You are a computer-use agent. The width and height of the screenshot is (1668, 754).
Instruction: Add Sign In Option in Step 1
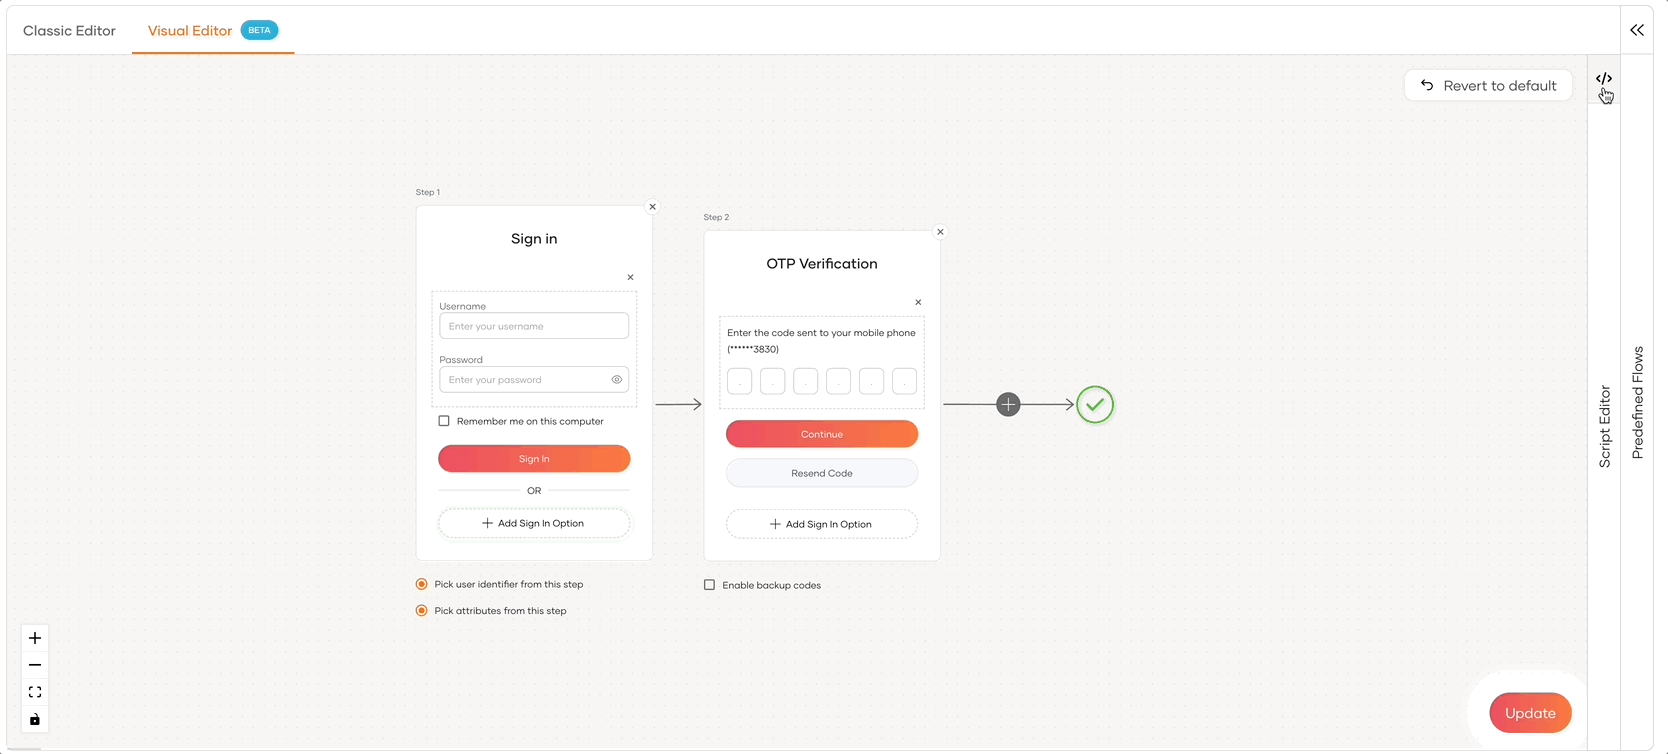[534, 523]
